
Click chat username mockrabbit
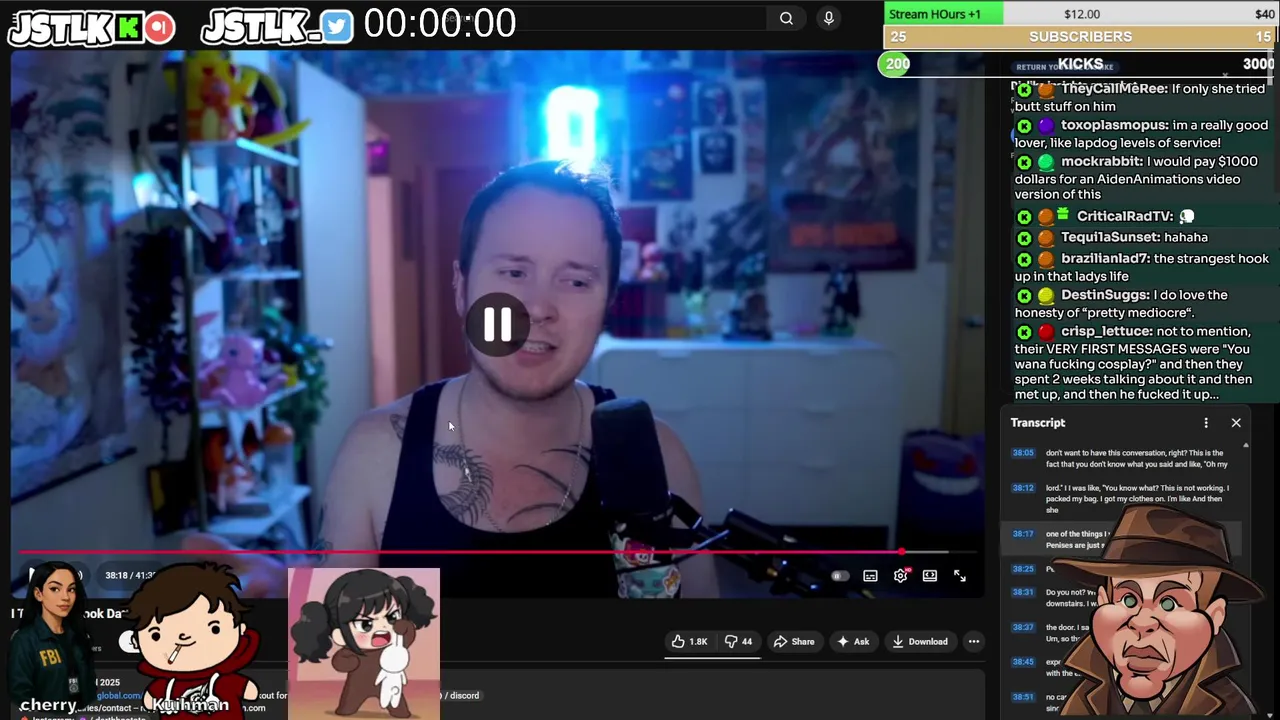pyautogui.click(x=1102, y=161)
